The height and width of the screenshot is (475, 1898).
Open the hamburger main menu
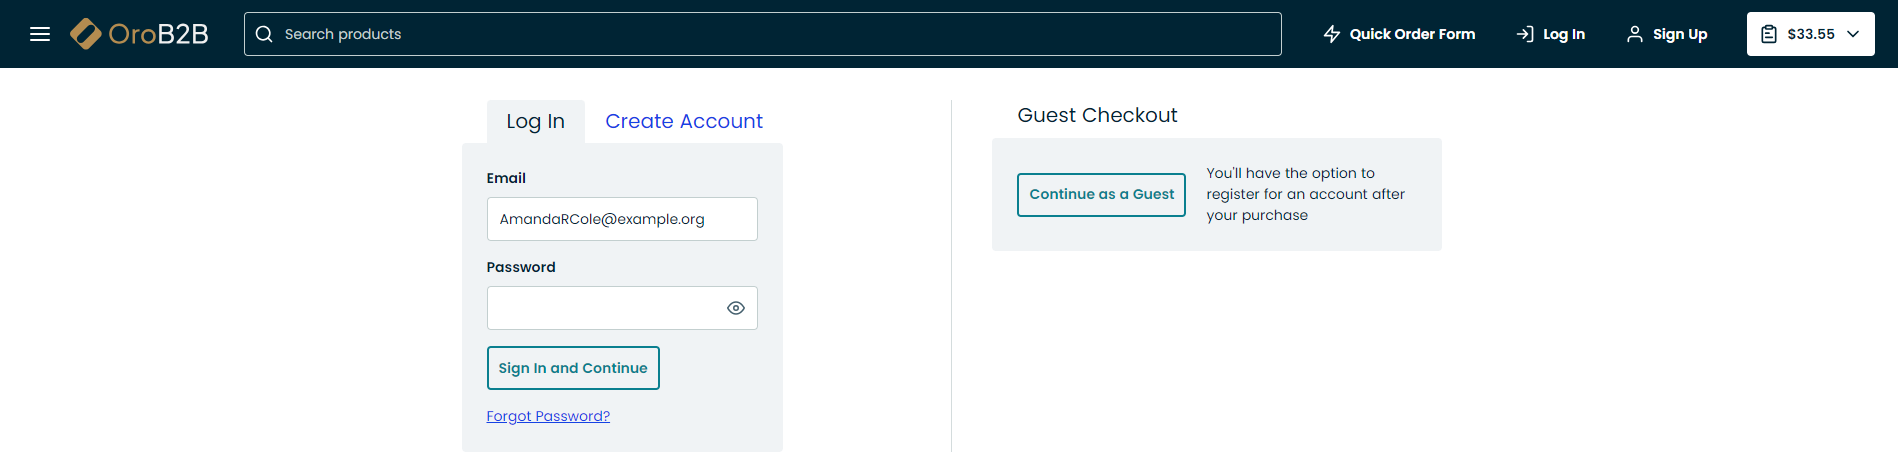point(40,34)
